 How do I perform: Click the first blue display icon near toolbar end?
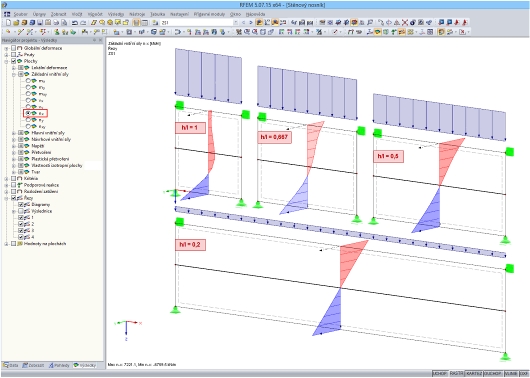441,23
